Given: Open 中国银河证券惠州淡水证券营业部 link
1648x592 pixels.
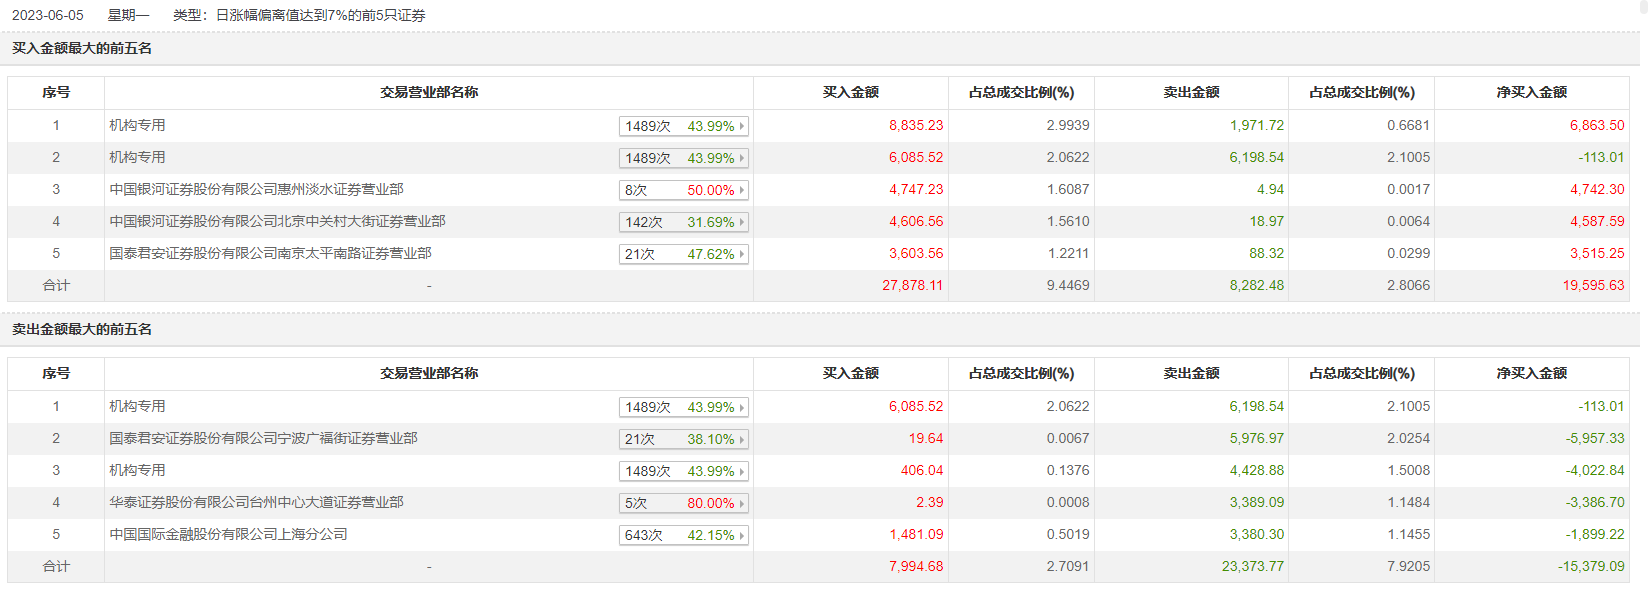Looking at the screenshot, I should point(256,189).
